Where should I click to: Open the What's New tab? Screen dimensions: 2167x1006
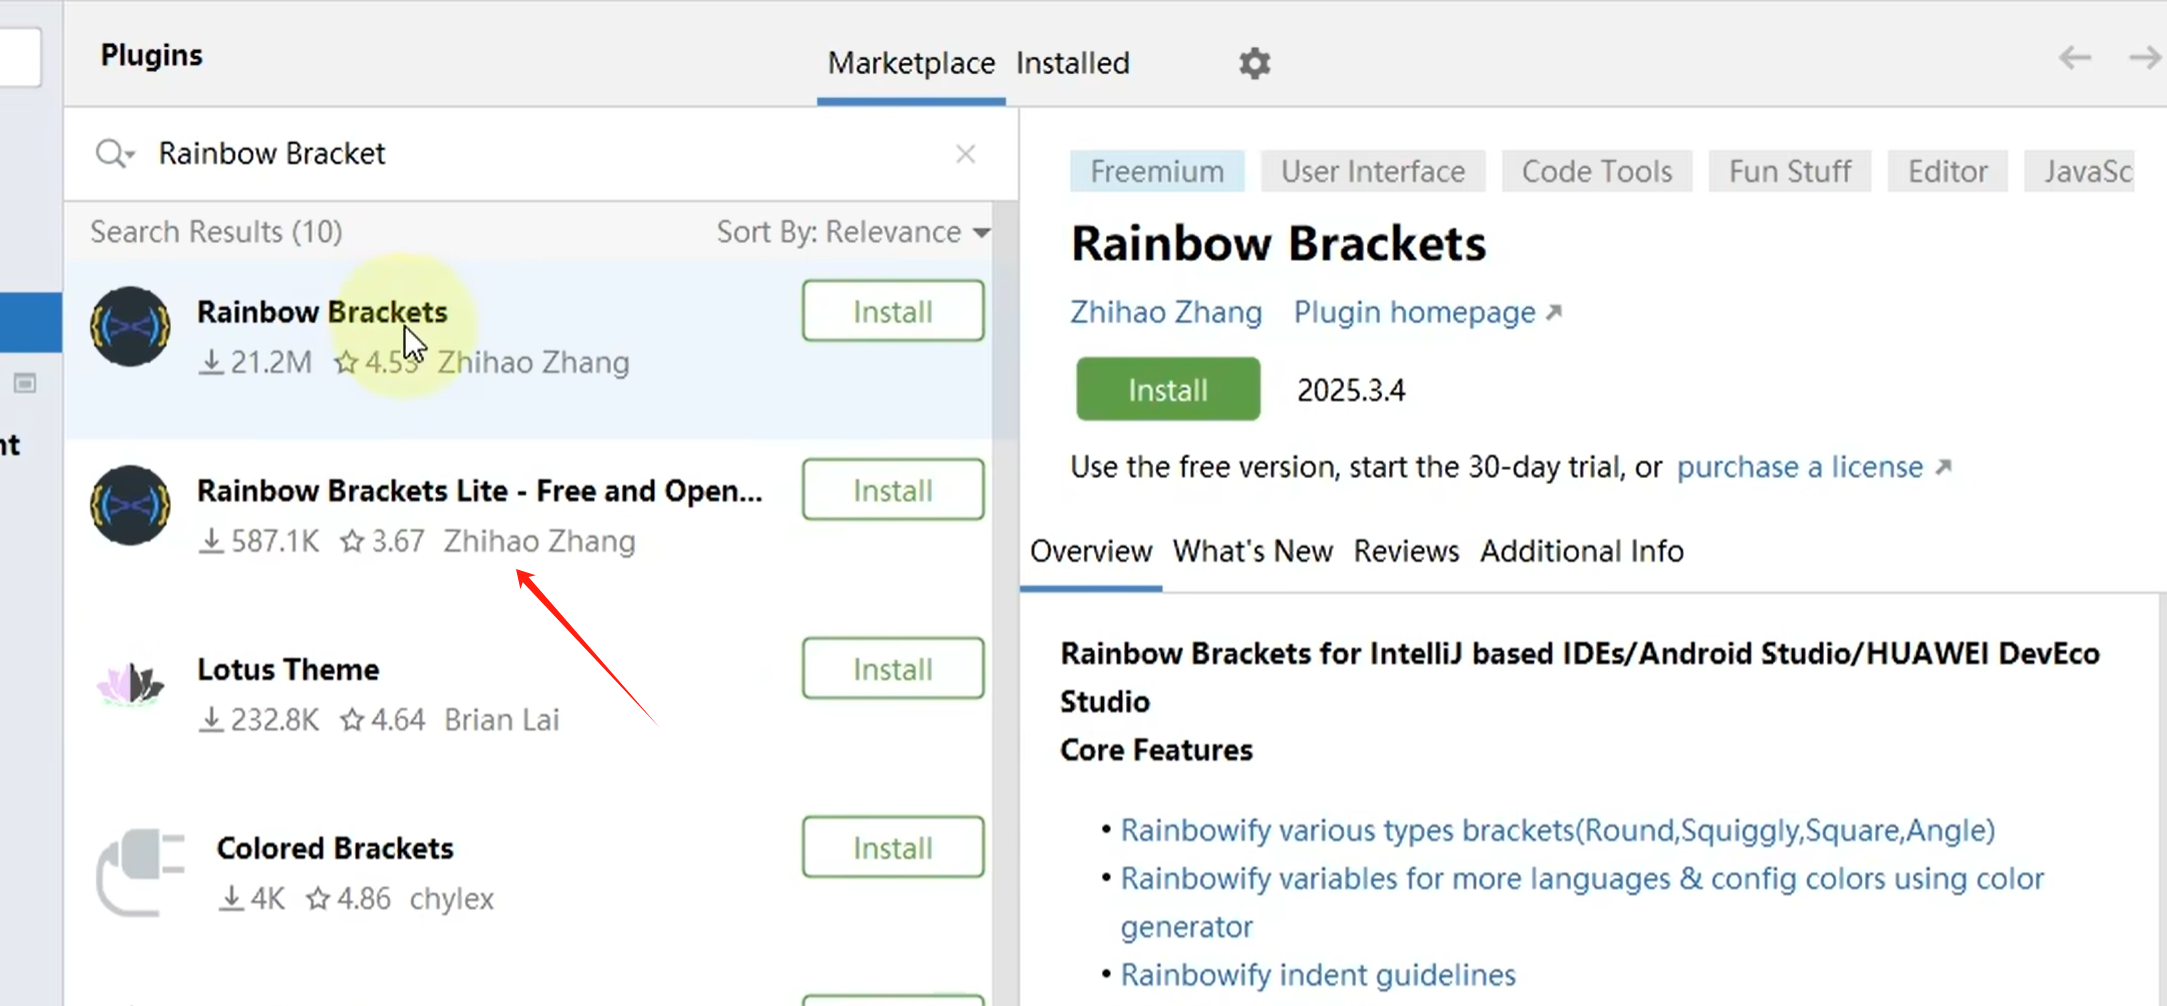coord(1253,551)
